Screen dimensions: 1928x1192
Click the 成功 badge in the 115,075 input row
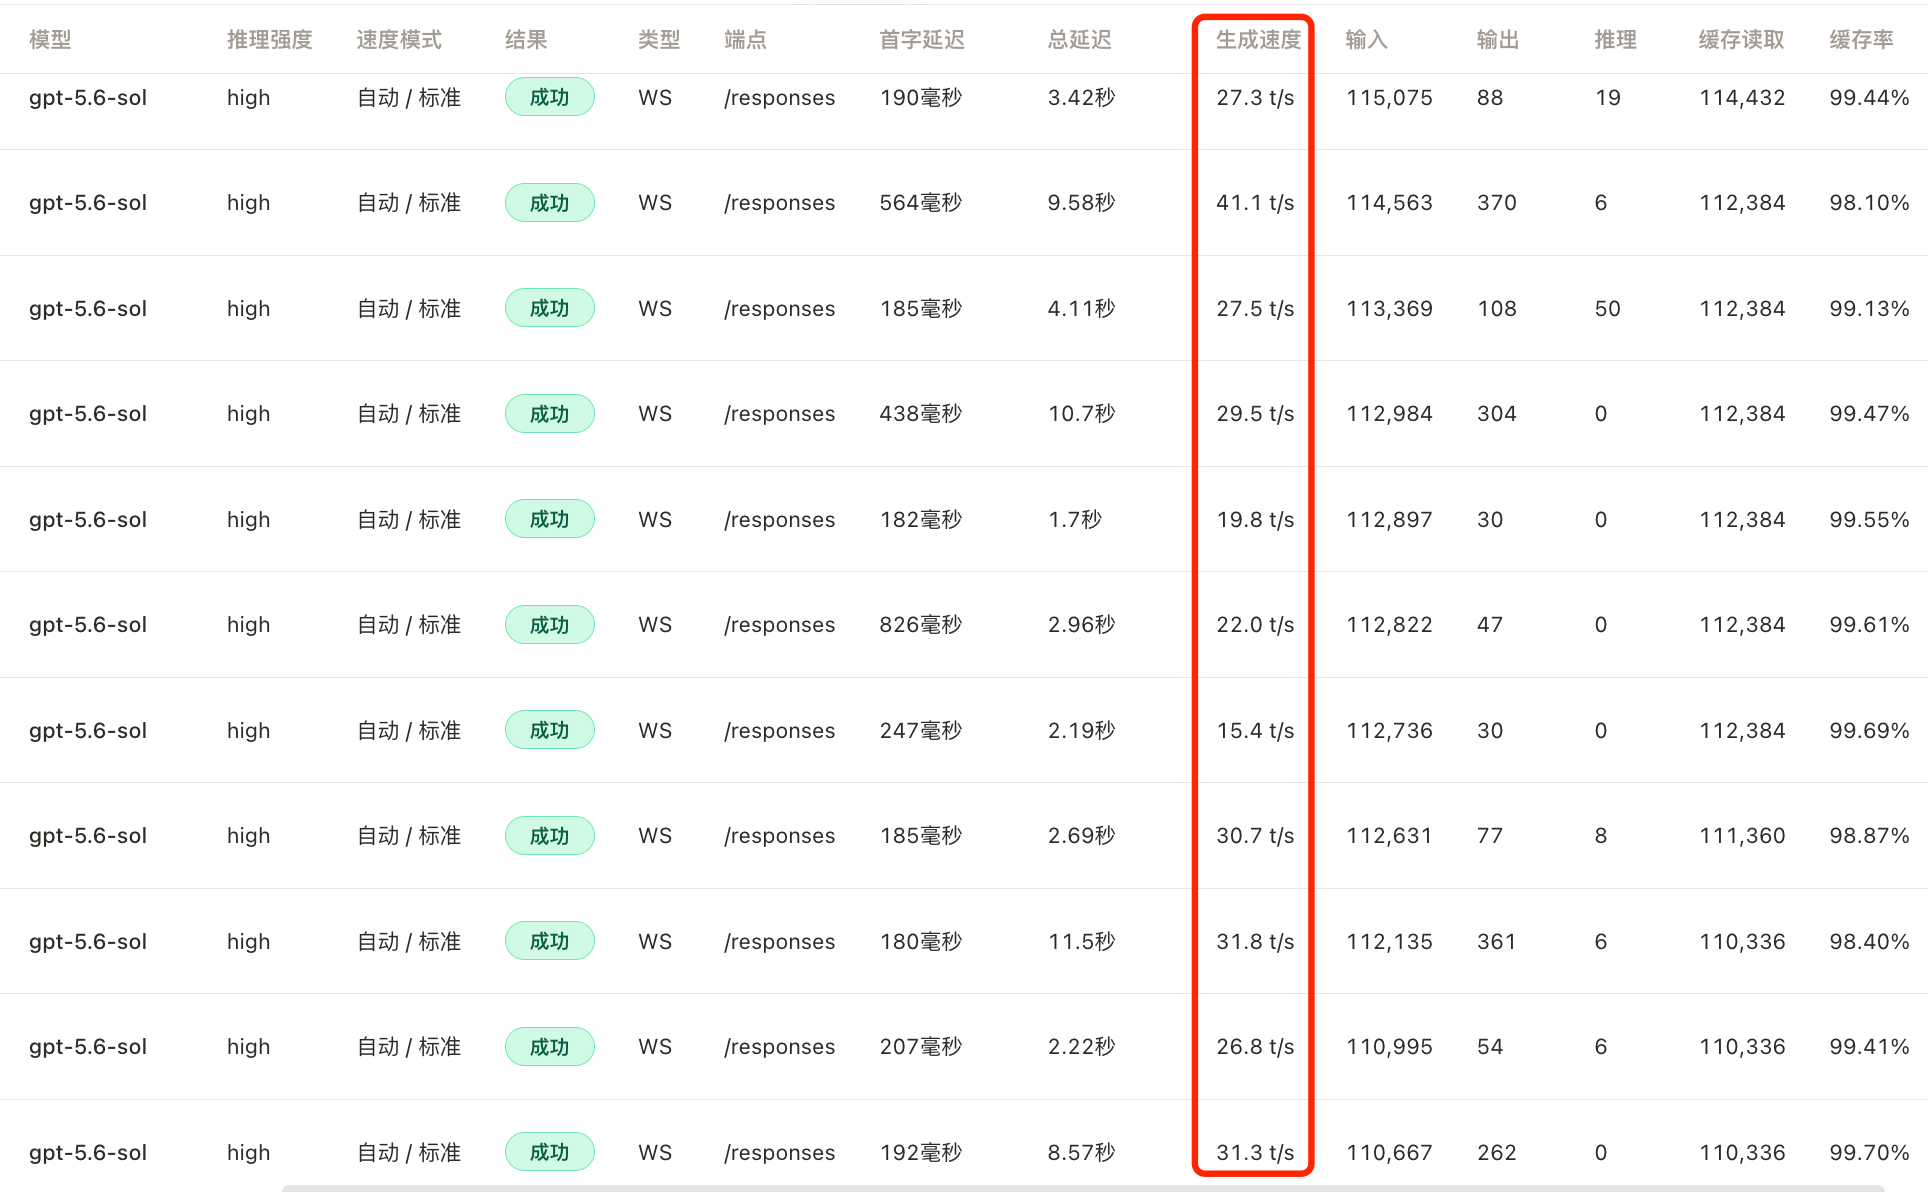coord(550,98)
